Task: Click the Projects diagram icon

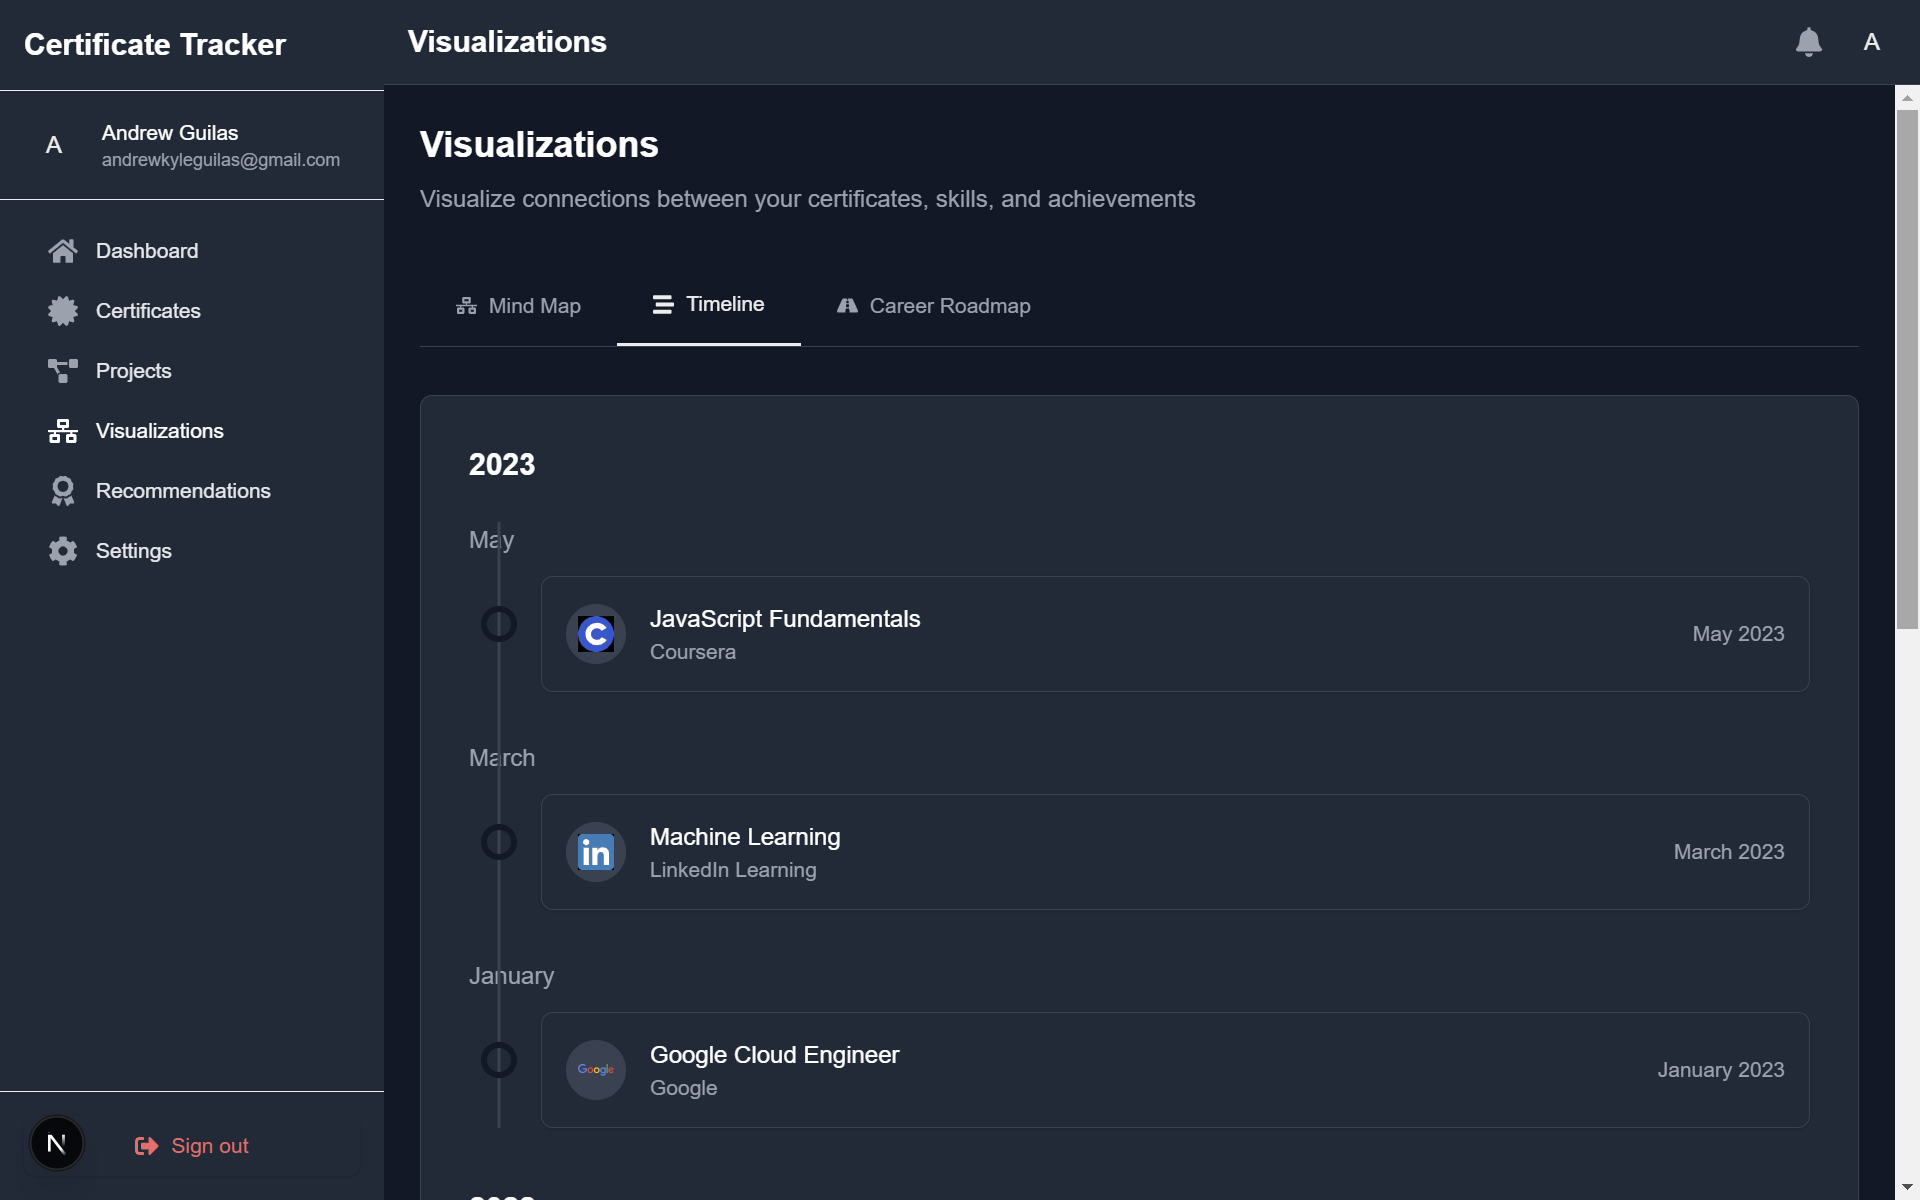Action: pyautogui.click(x=63, y=371)
